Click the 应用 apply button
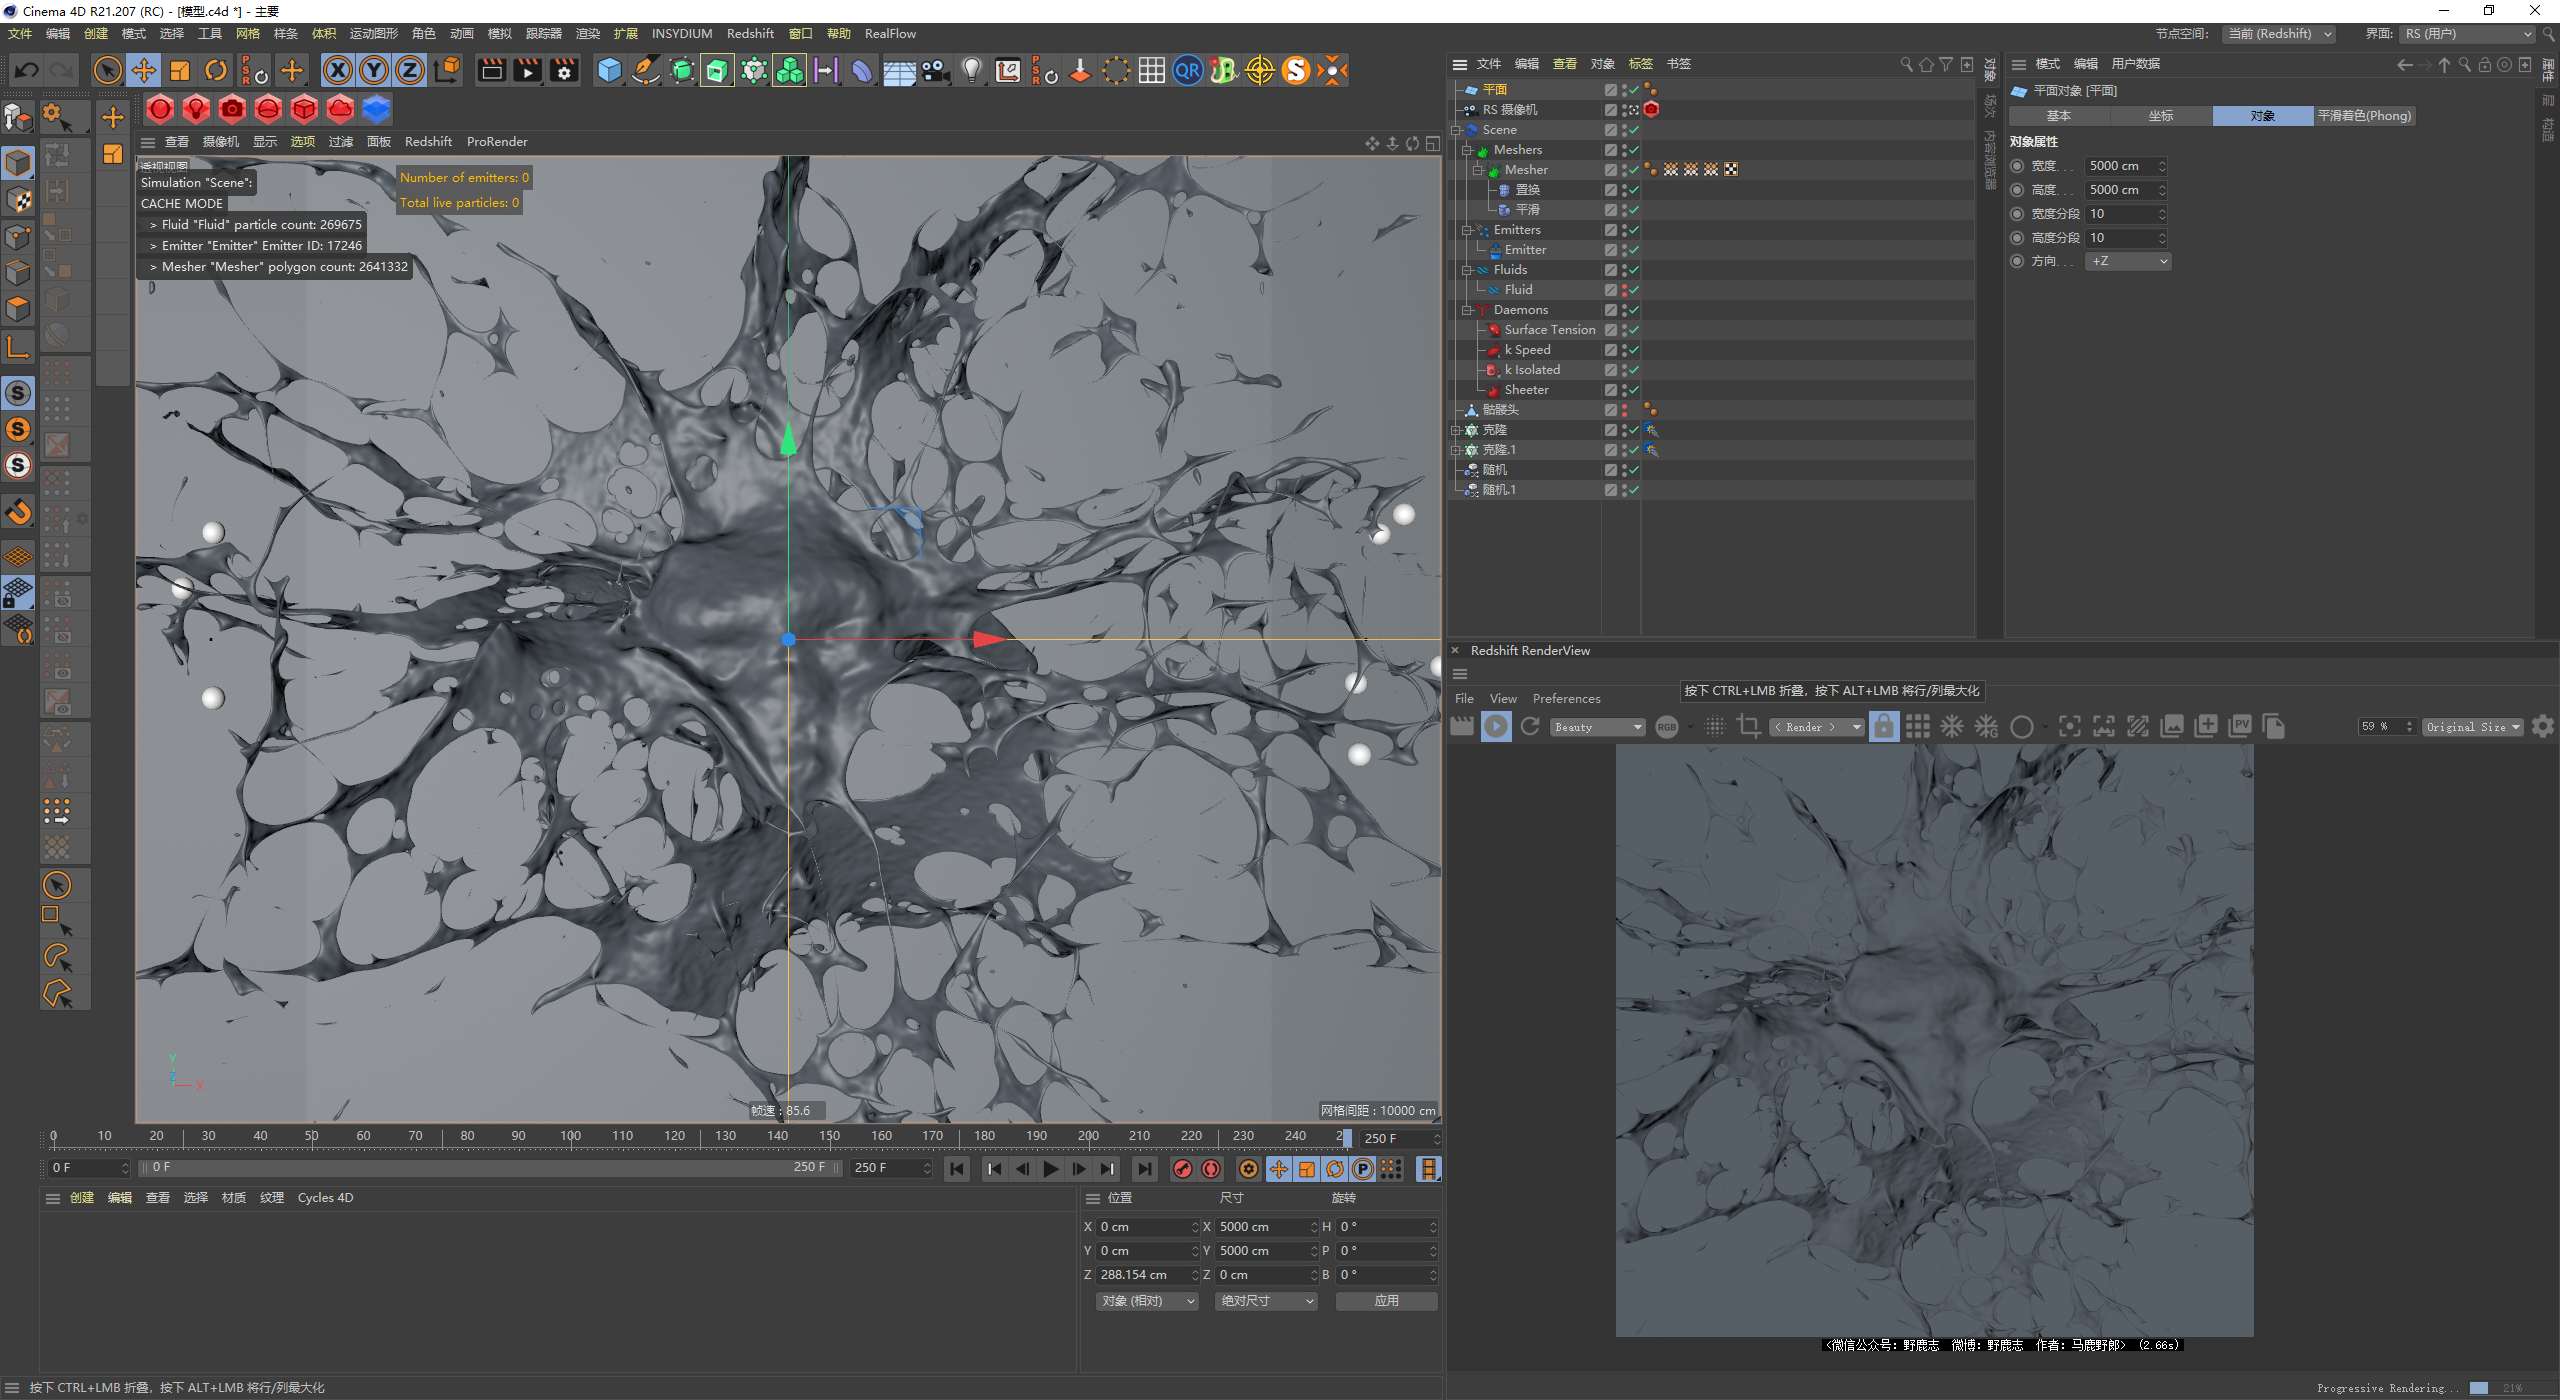This screenshot has width=2560, height=1400. coord(1386,1301)
